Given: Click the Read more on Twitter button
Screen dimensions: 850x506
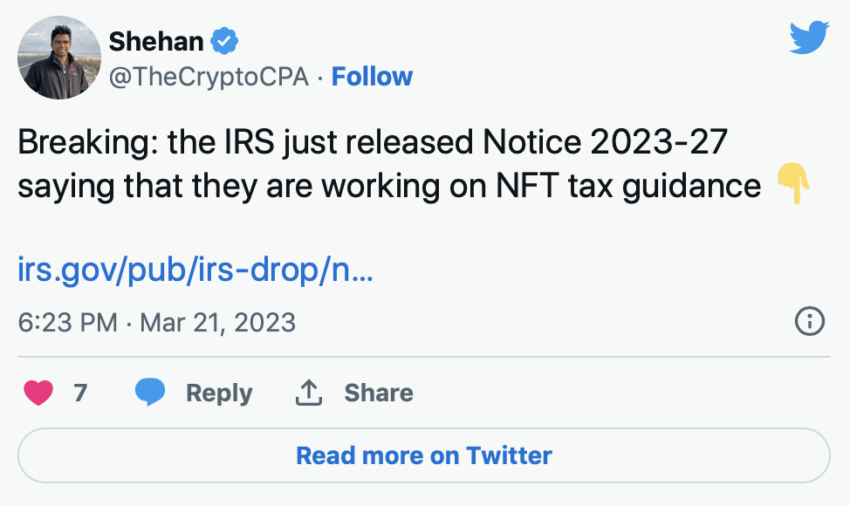Looking at the screenshot, I should click(424, 456).
